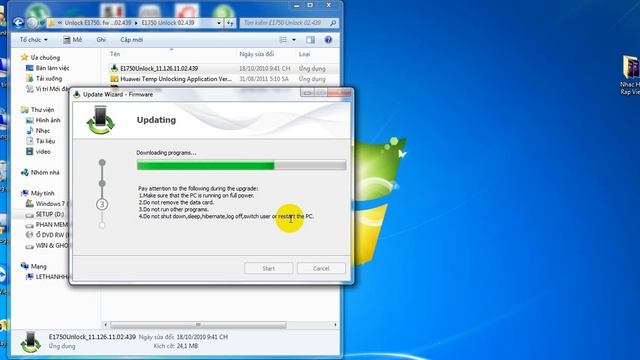Select SETUP (D:) drive
The width and height of the screenshot is (640, 360).
tap(45, 214)
